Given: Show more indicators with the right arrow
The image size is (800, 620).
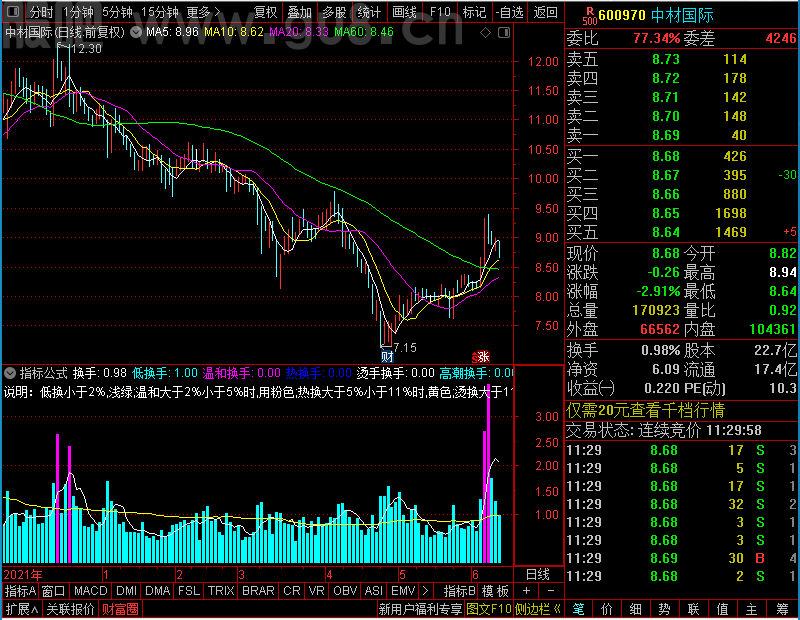Looking at the screenshot, I should coord(425,590).
